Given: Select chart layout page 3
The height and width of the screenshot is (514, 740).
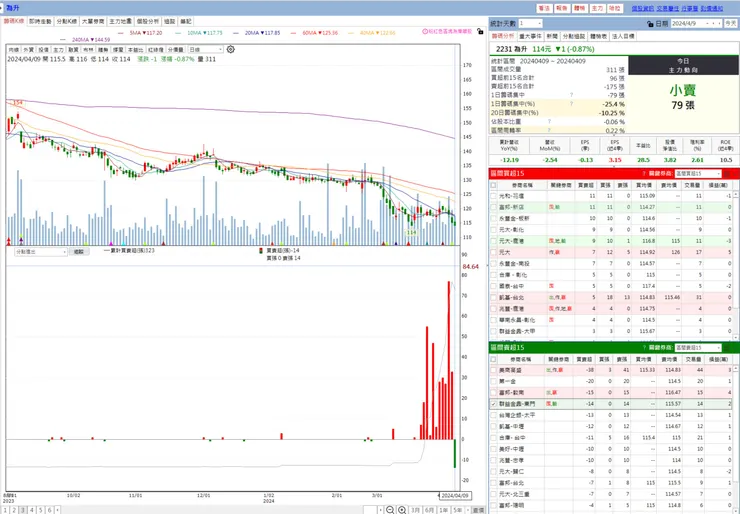Looking at the screenshot, I should coord(23,510).
